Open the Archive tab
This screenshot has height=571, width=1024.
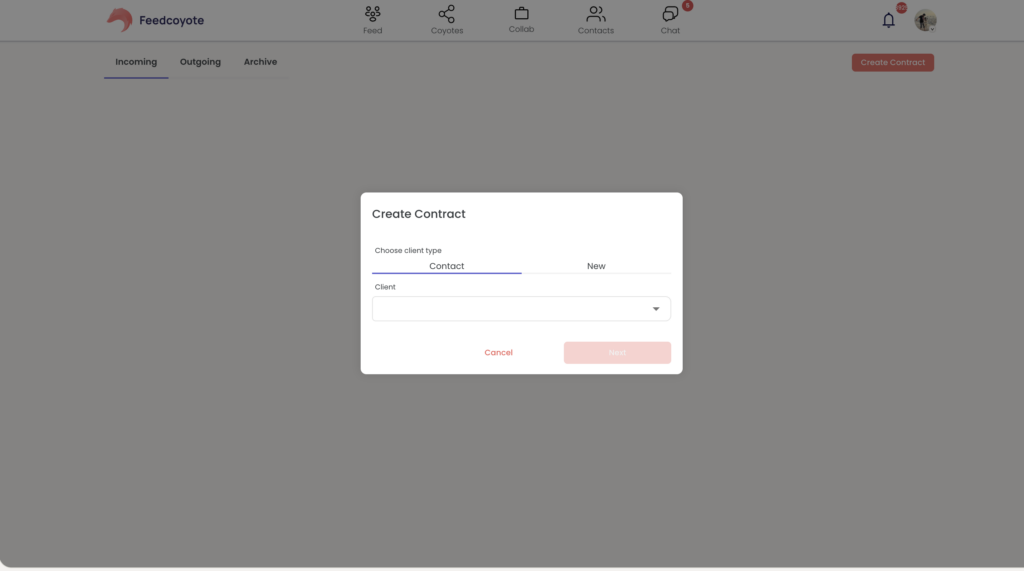pyautogui.click(x=260, y=62)
